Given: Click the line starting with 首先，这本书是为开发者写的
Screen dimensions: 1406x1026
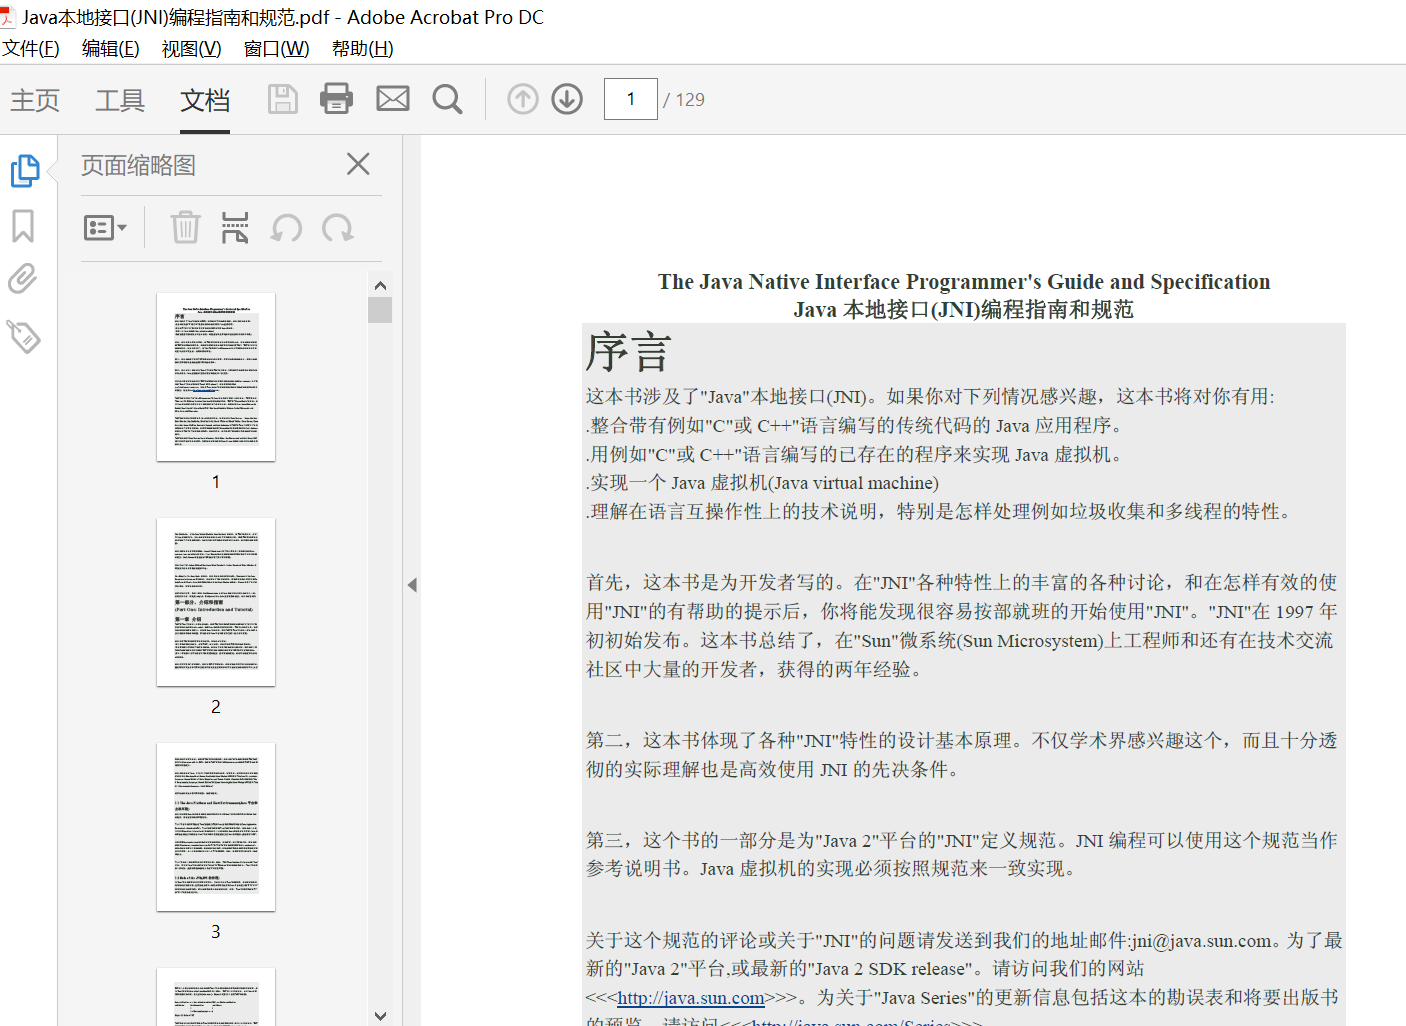Looking at the screenshot, I should tap(961, 583).
